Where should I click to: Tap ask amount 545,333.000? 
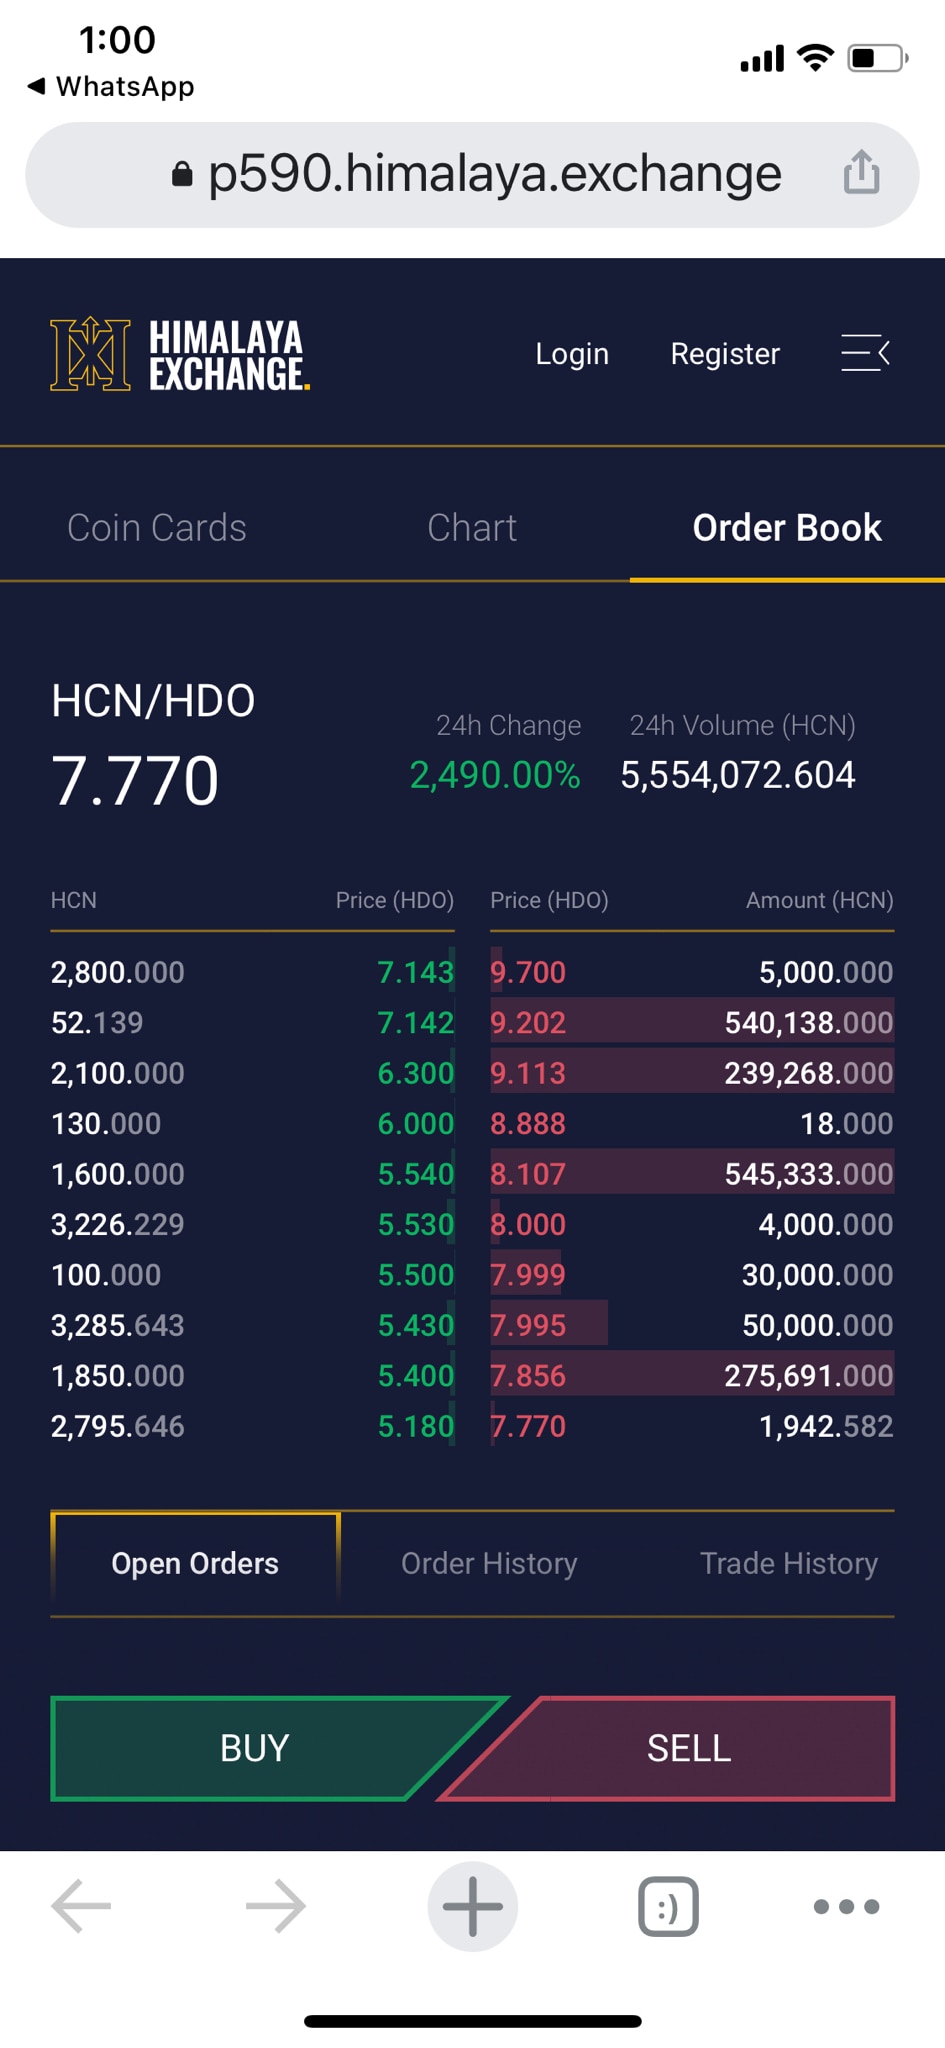(x=809, y=1174)
